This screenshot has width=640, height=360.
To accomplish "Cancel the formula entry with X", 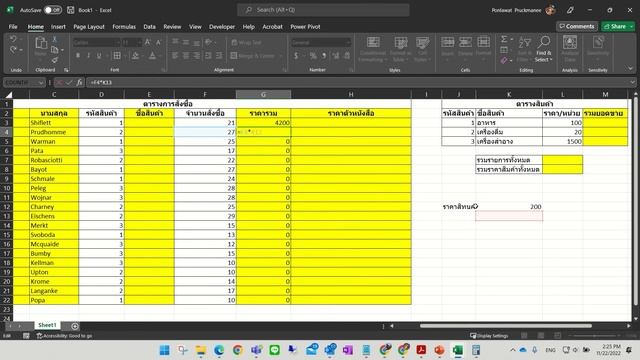I will (x=59, y=82).
